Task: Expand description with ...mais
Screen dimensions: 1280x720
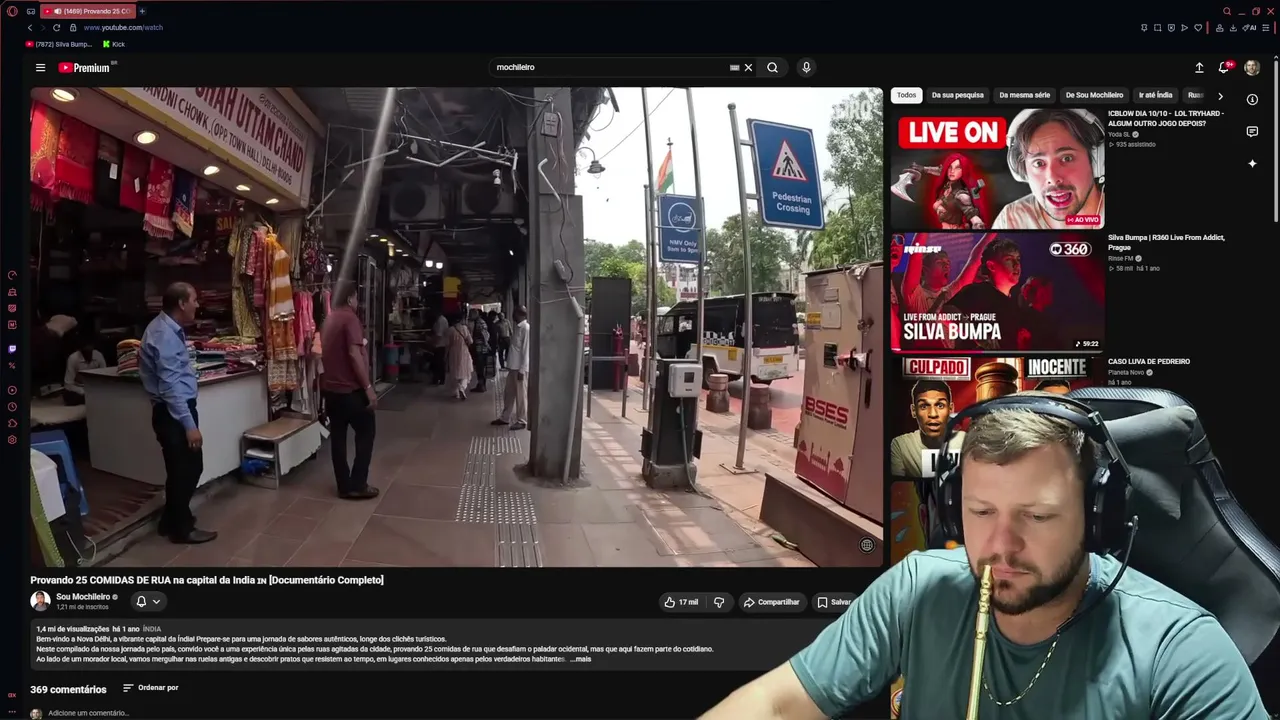Action: click(581, 659)
